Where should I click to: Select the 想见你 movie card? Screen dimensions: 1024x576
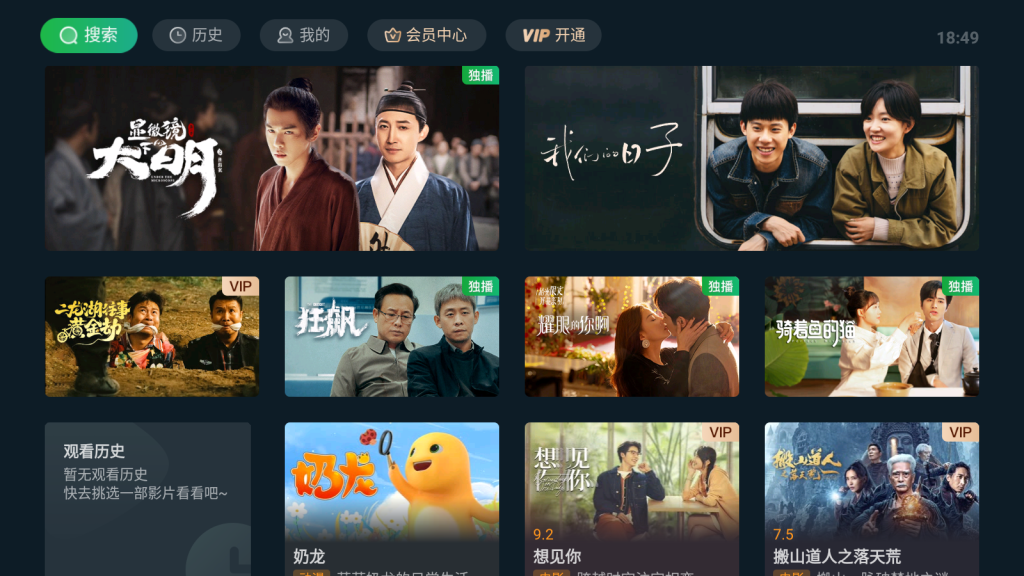[632, 499]
